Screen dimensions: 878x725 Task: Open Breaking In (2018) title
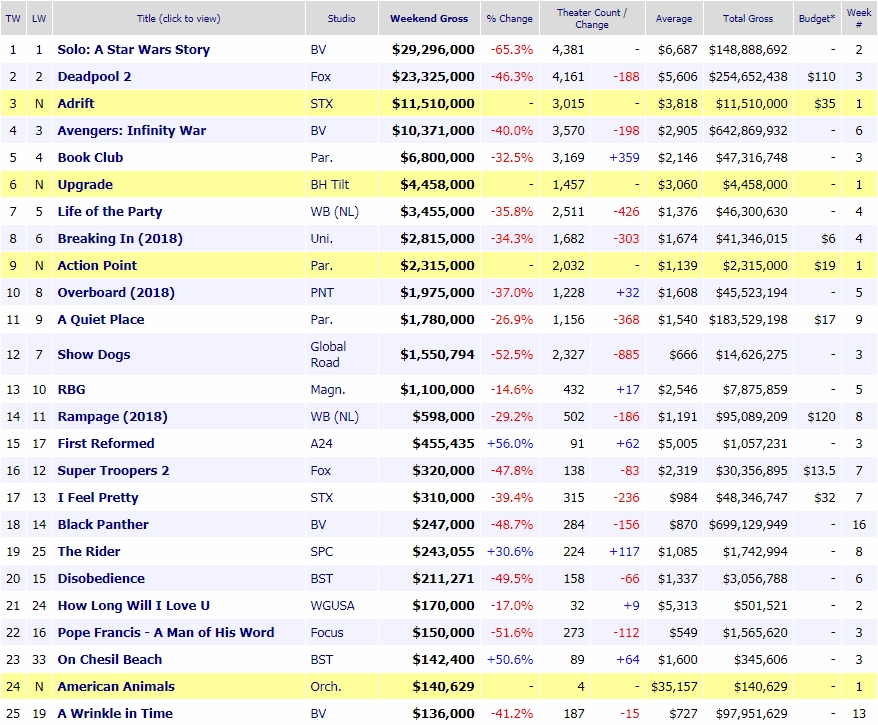(x=120, y=238)
